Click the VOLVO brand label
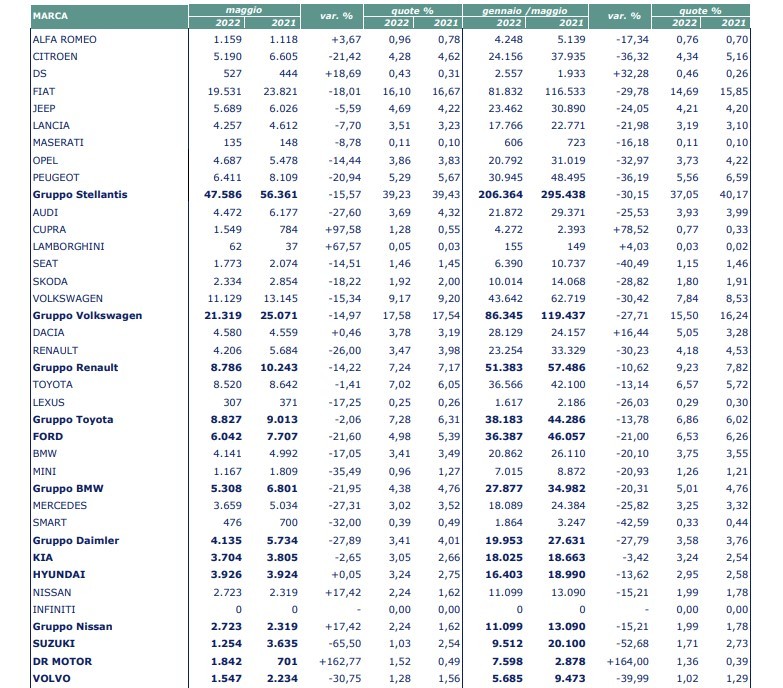The width and height of the screenshot is (783, 688). point(51,678)
